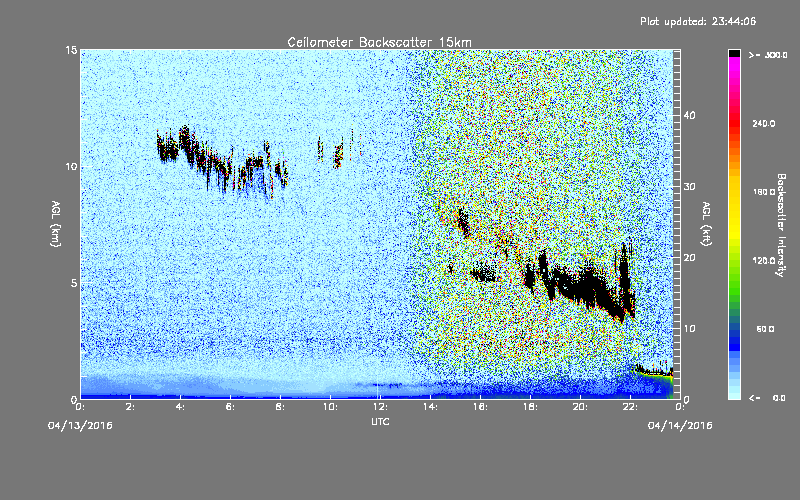
Task: Select the green band near 120.0 on the colorbar
Action: [x=734, y=265]
